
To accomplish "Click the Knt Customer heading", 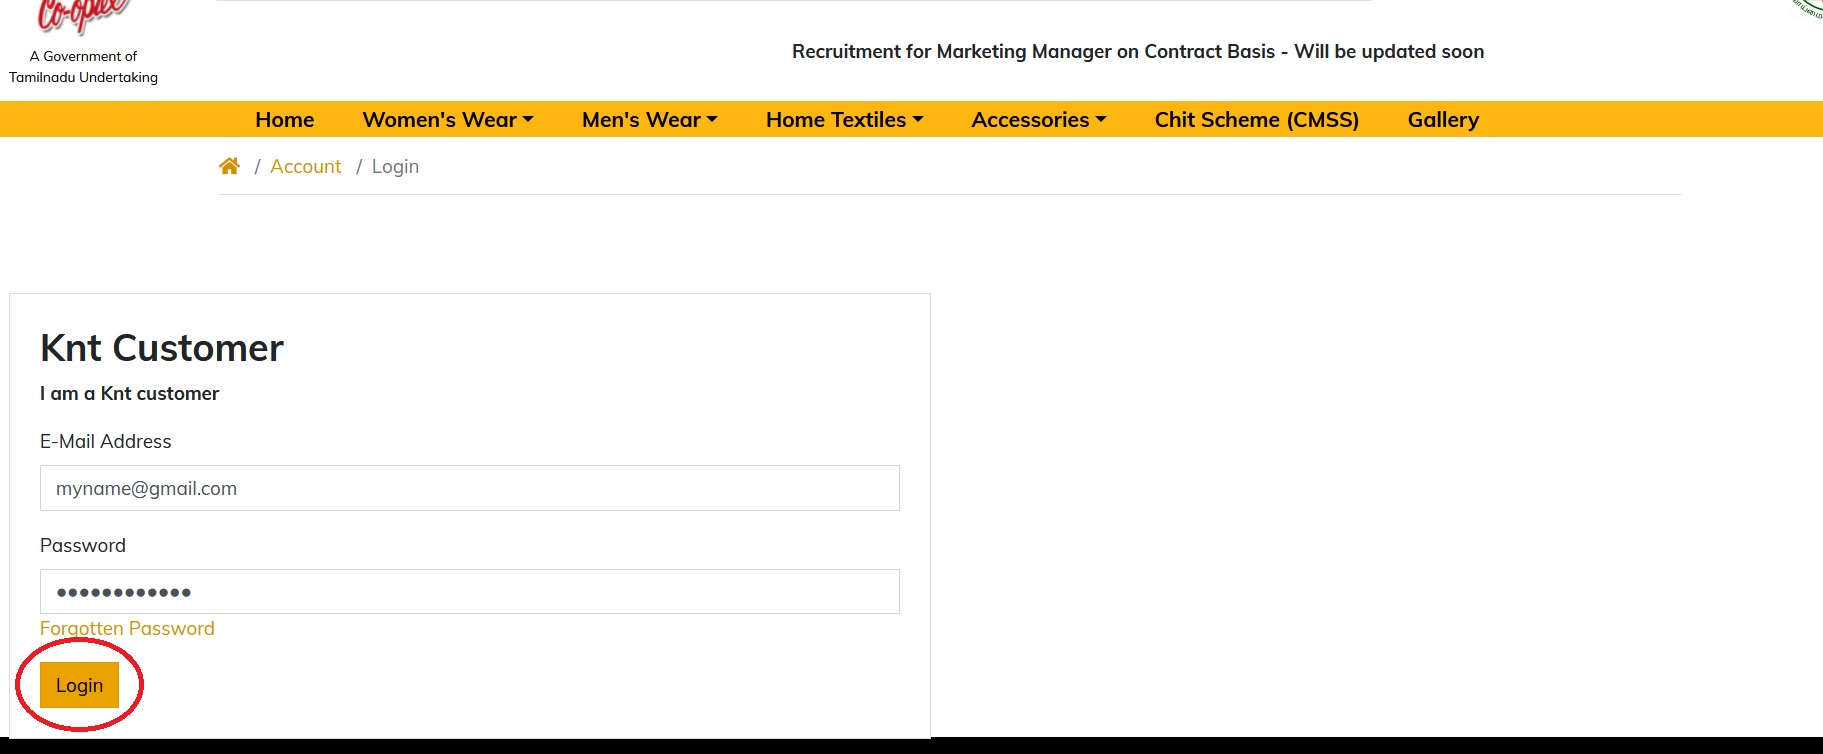I will (162, 348).
